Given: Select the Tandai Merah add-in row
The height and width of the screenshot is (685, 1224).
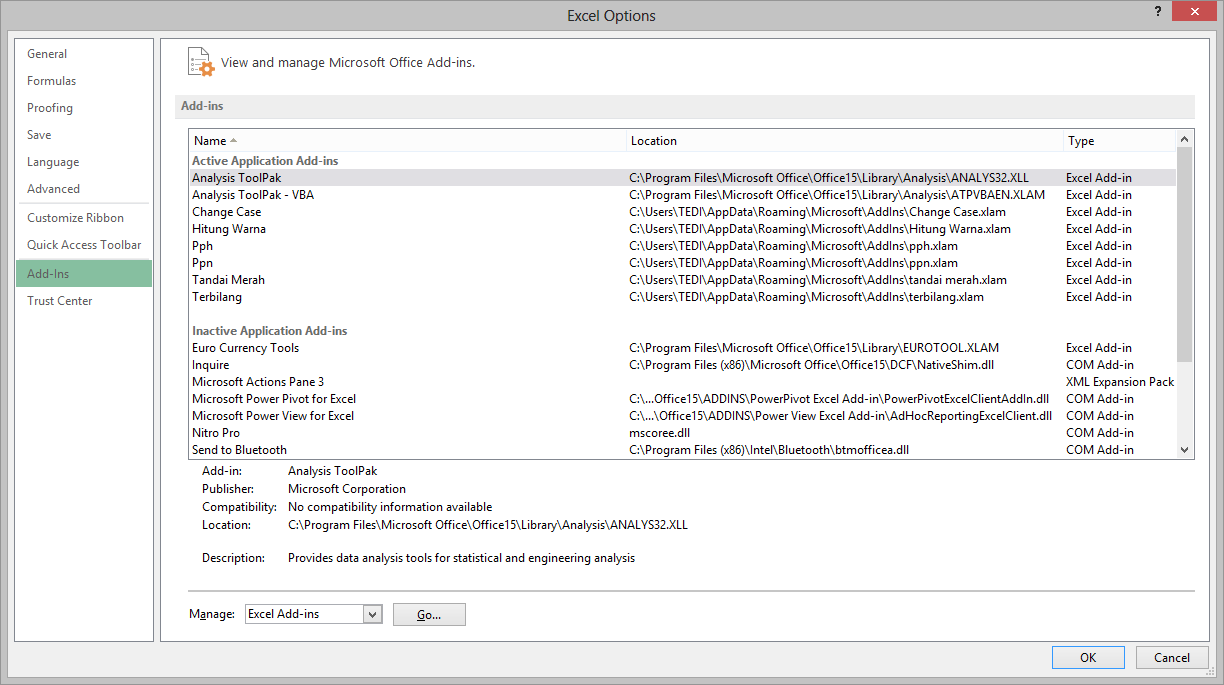Looking at the screenshot, I should 682,280.
